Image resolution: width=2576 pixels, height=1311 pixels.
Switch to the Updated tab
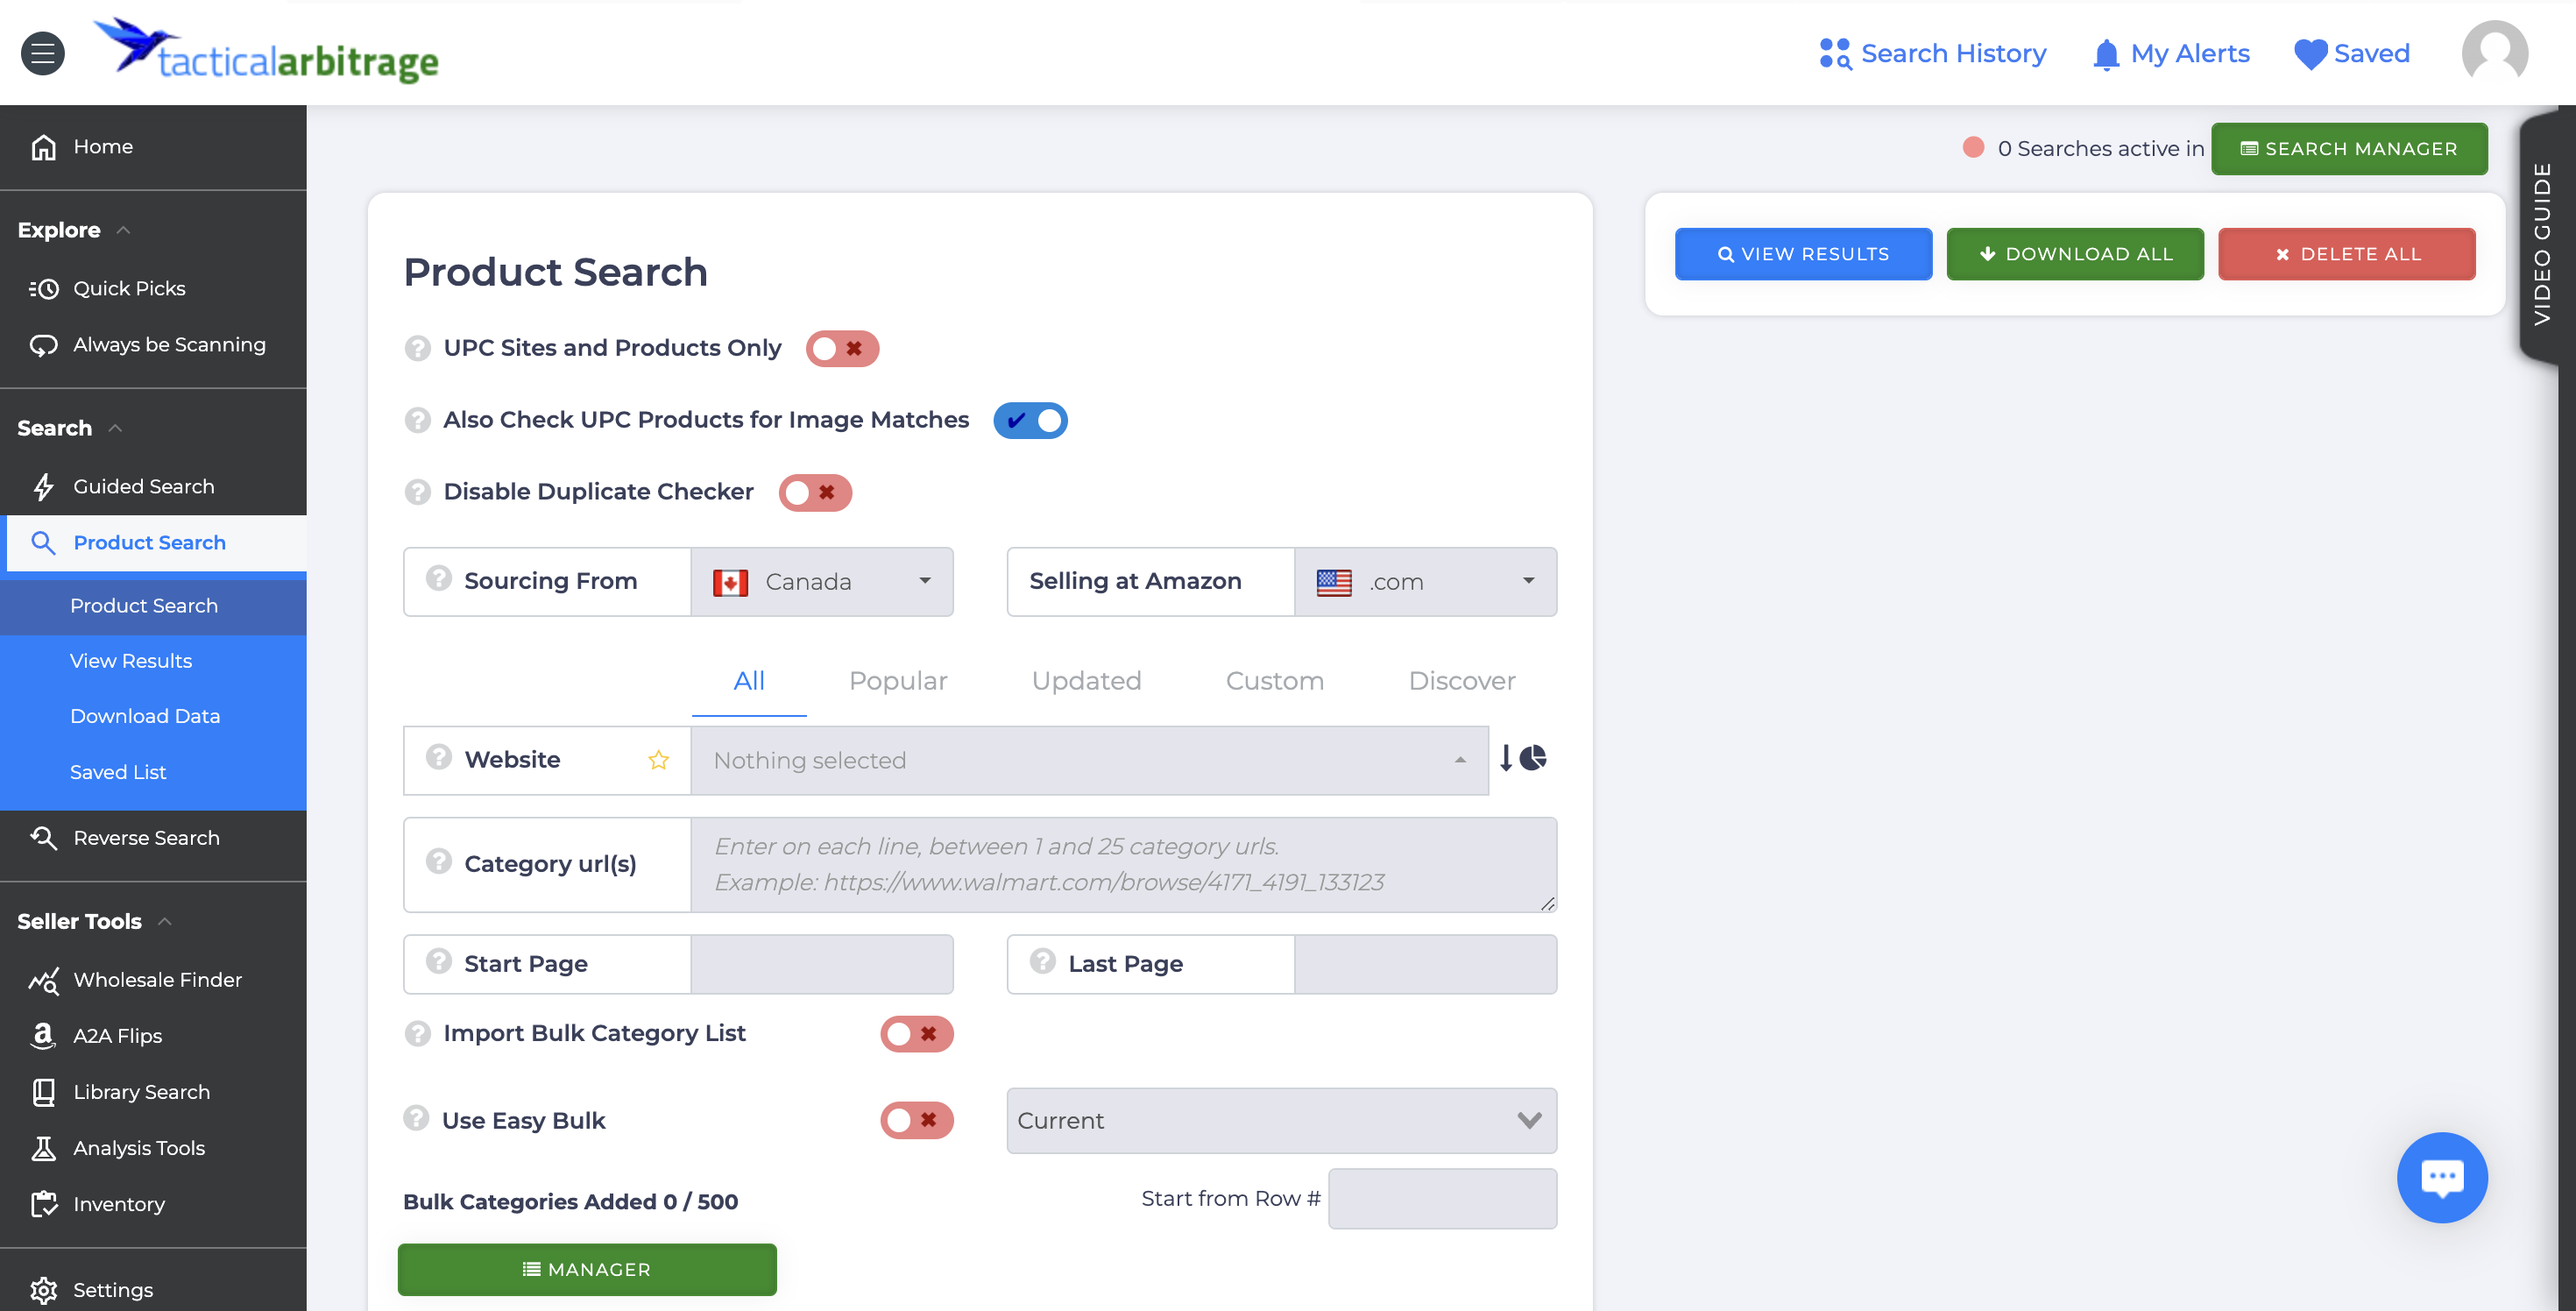coord(1086,681)
